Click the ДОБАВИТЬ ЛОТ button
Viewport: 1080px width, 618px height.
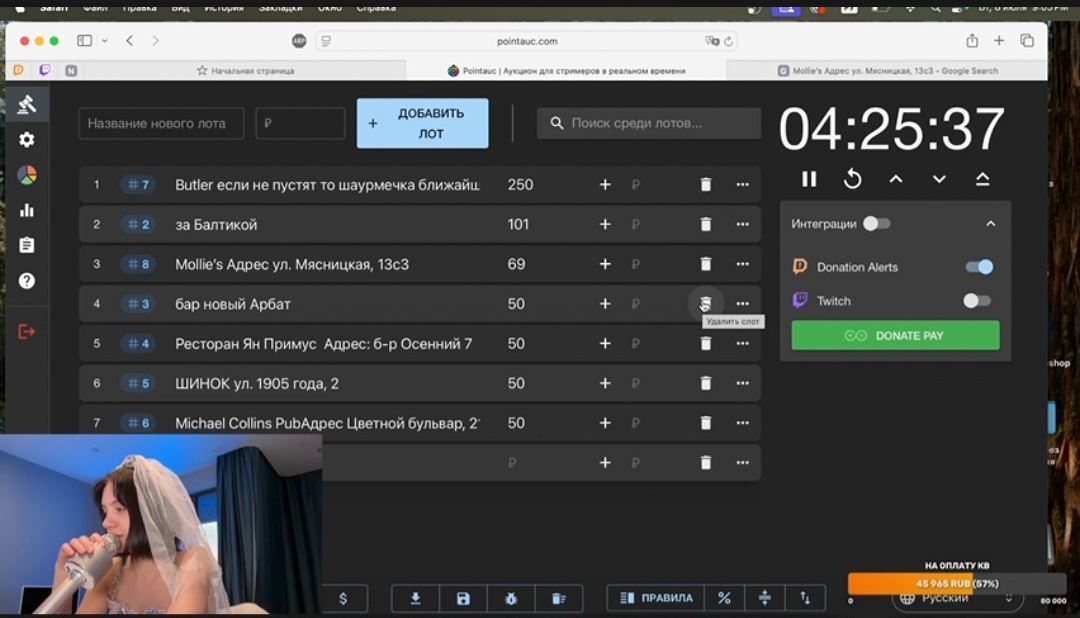pyautogui.click(x=422, y=123)
